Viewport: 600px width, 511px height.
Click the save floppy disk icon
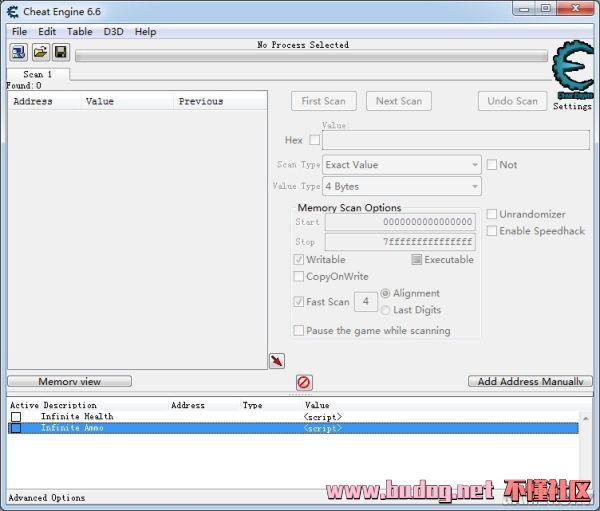pyautogui.click(x=61, y=52)
